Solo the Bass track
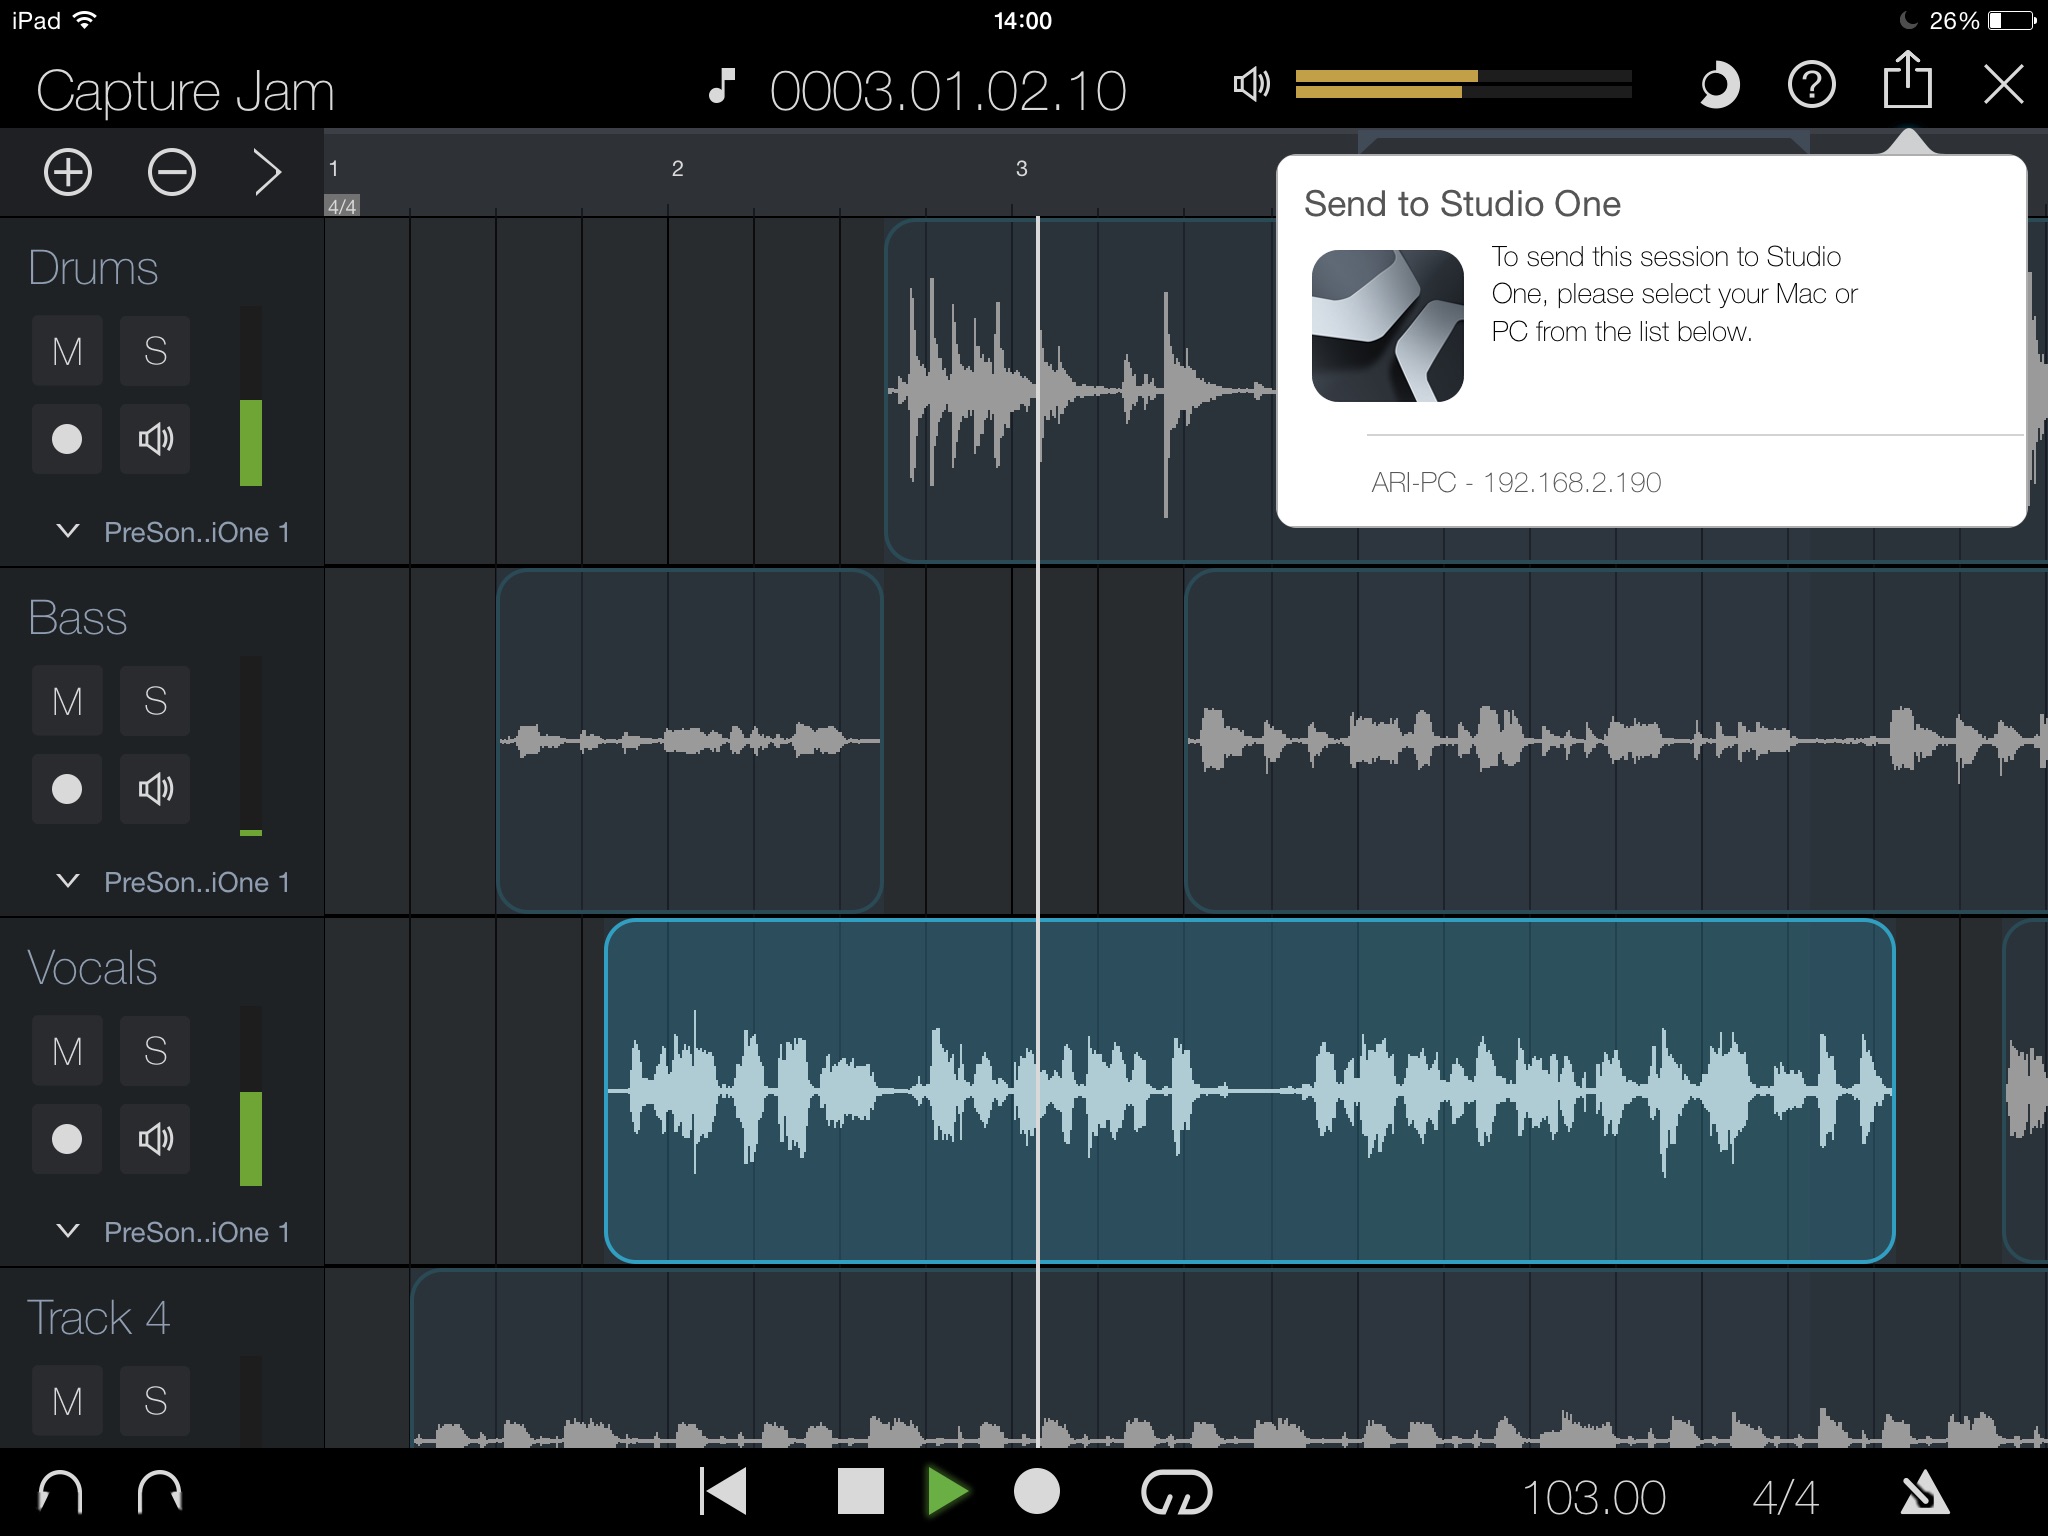Viewport: 2048px width, 1536px height. (x=155, y=701)
